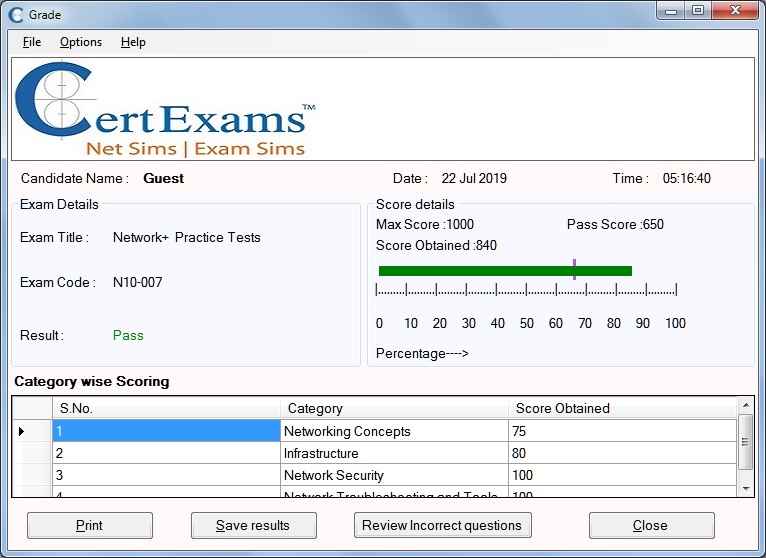Click the purple pass-score marker on bar
Screen dimensions: 766x558
coord(574,270)
